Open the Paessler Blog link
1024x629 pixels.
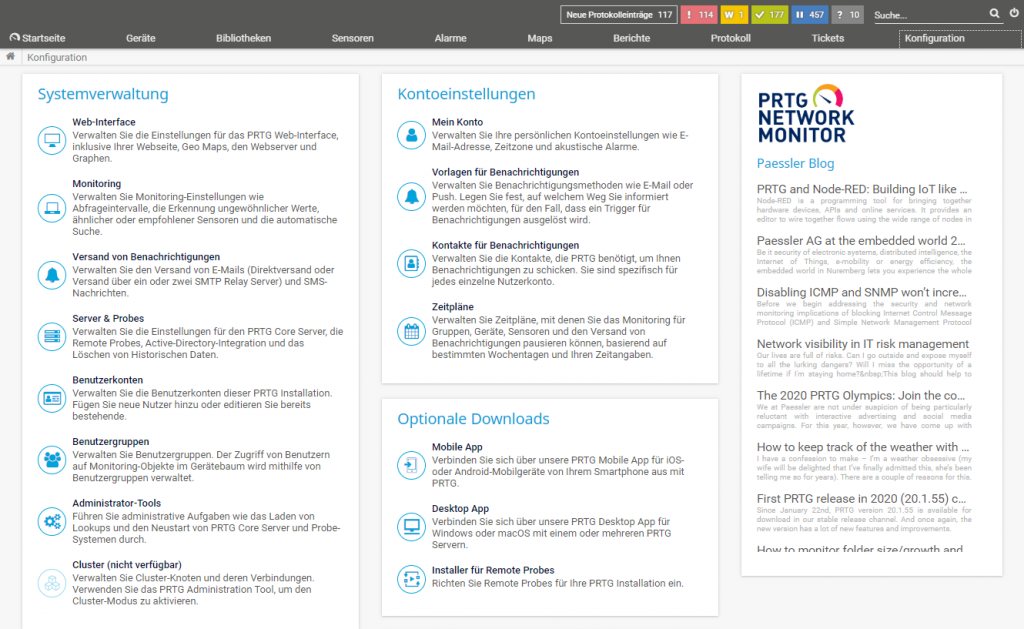tap(795, 163)
